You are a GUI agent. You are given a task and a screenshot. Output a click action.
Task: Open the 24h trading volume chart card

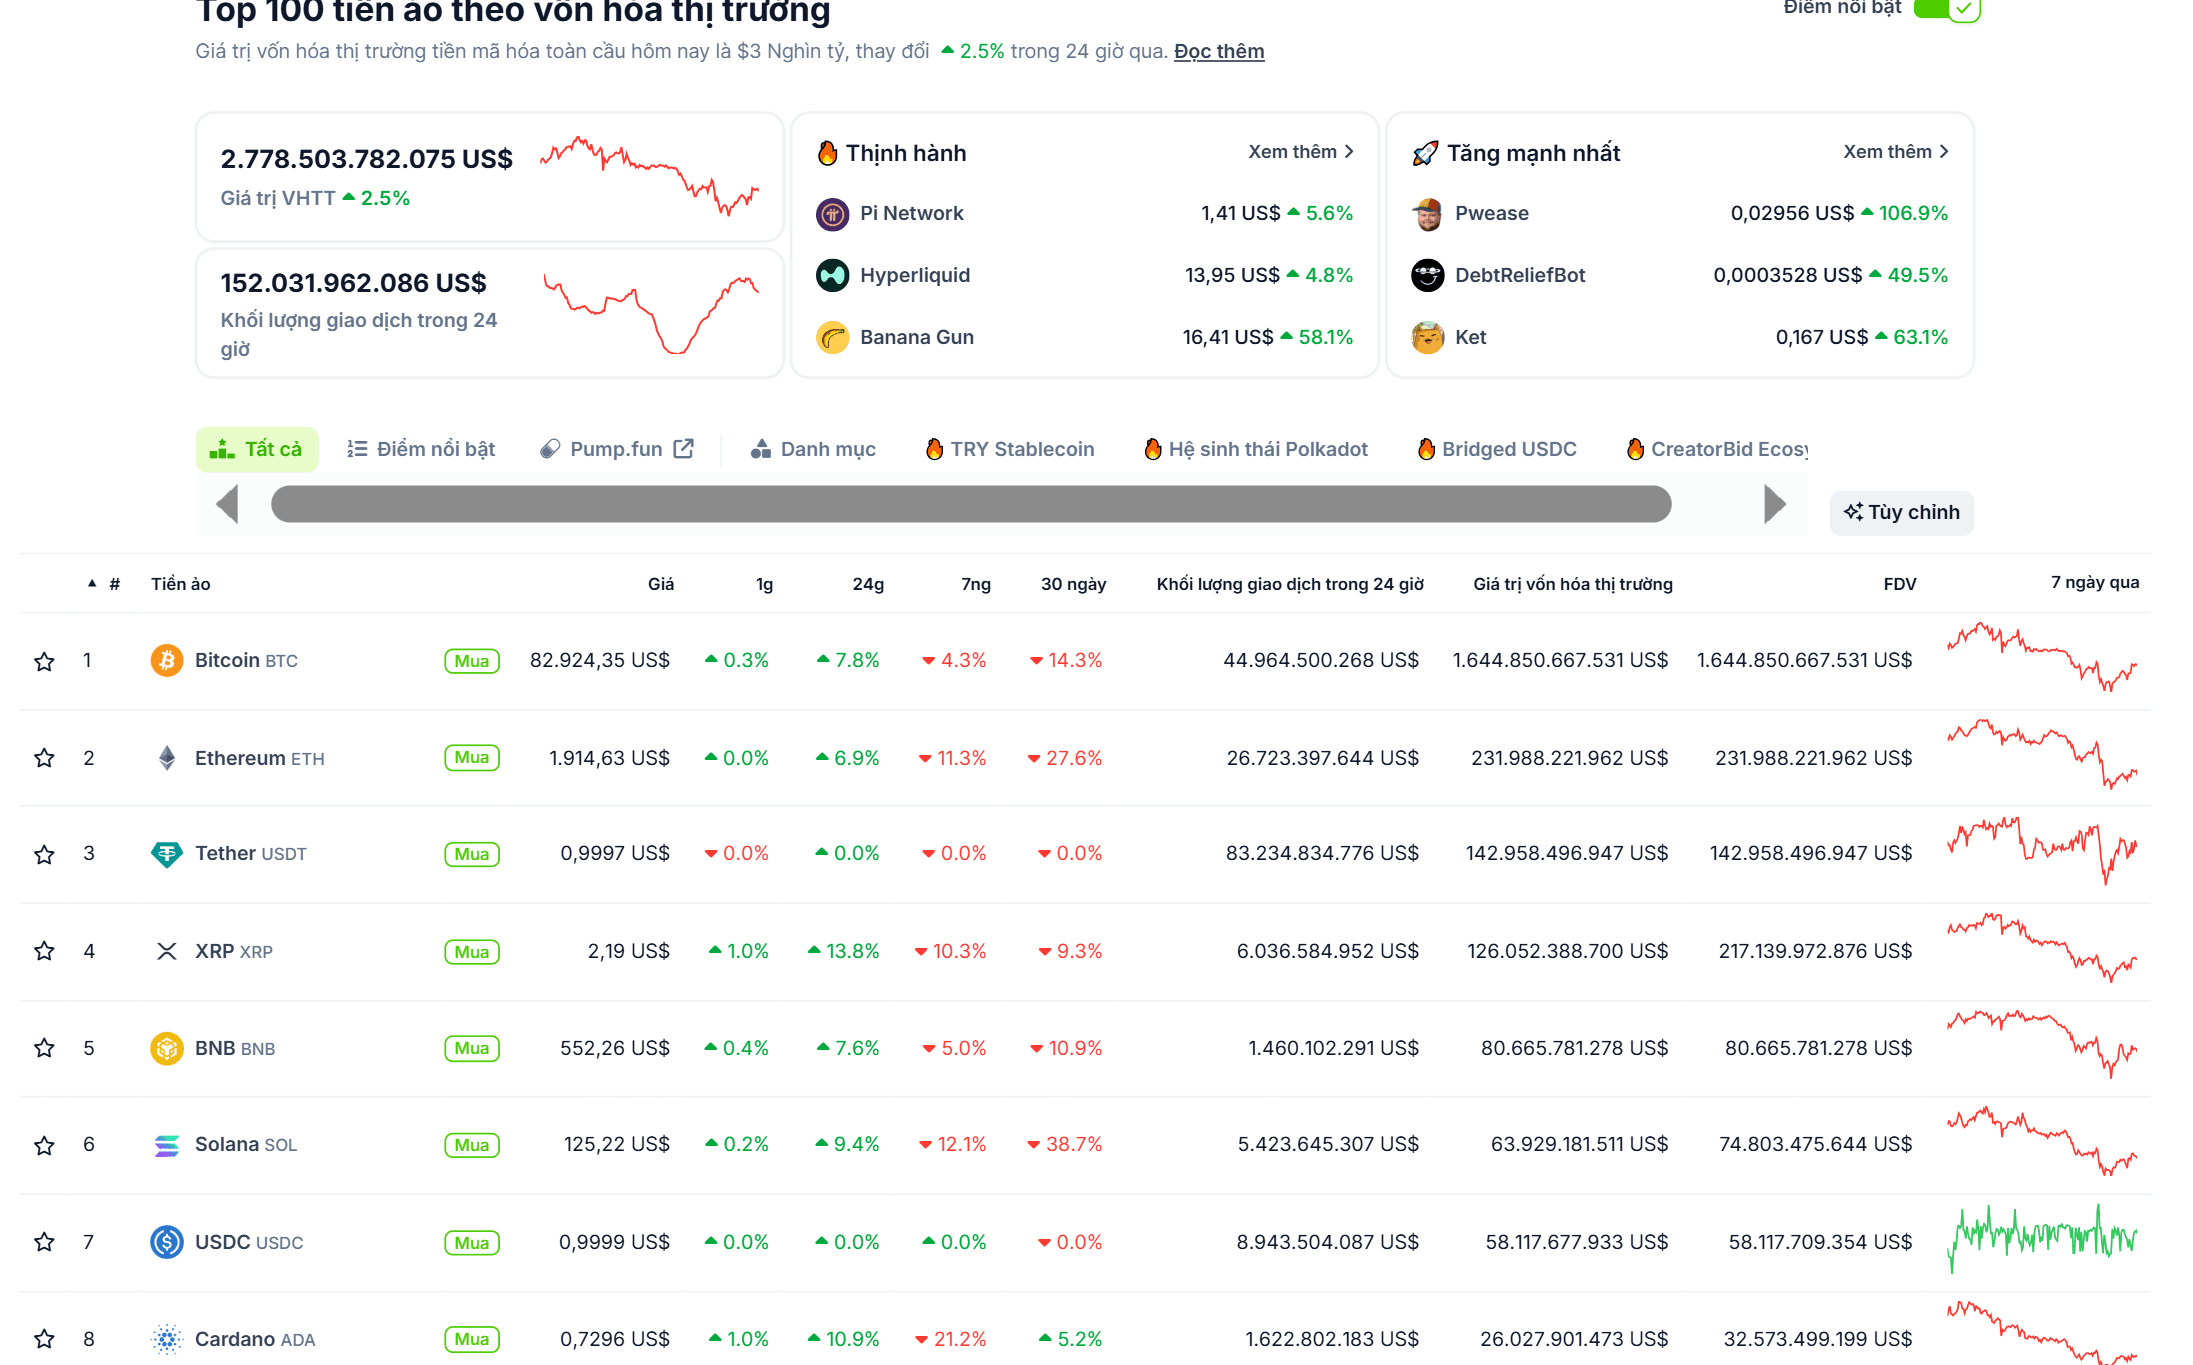(x=490, y=313)
